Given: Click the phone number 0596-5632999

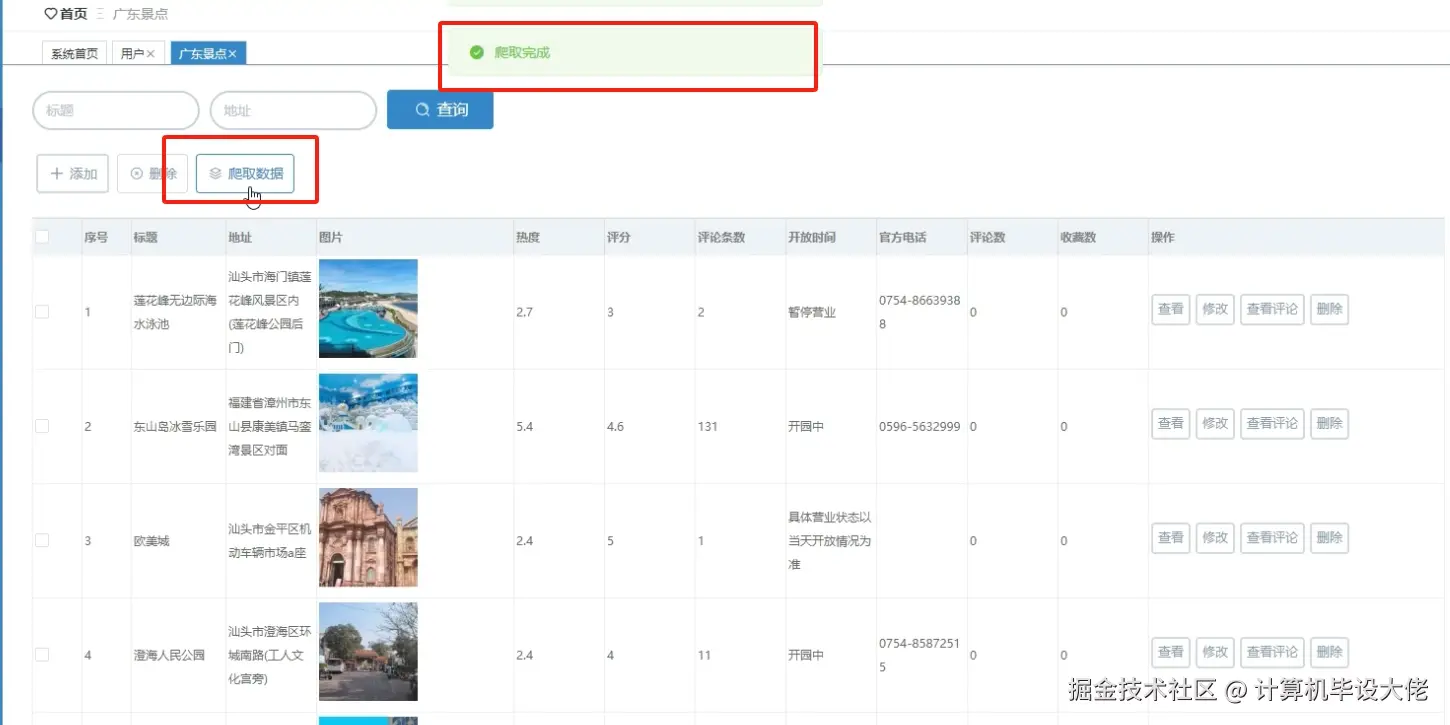Looking at the screenshot, I should click(920, 427).
